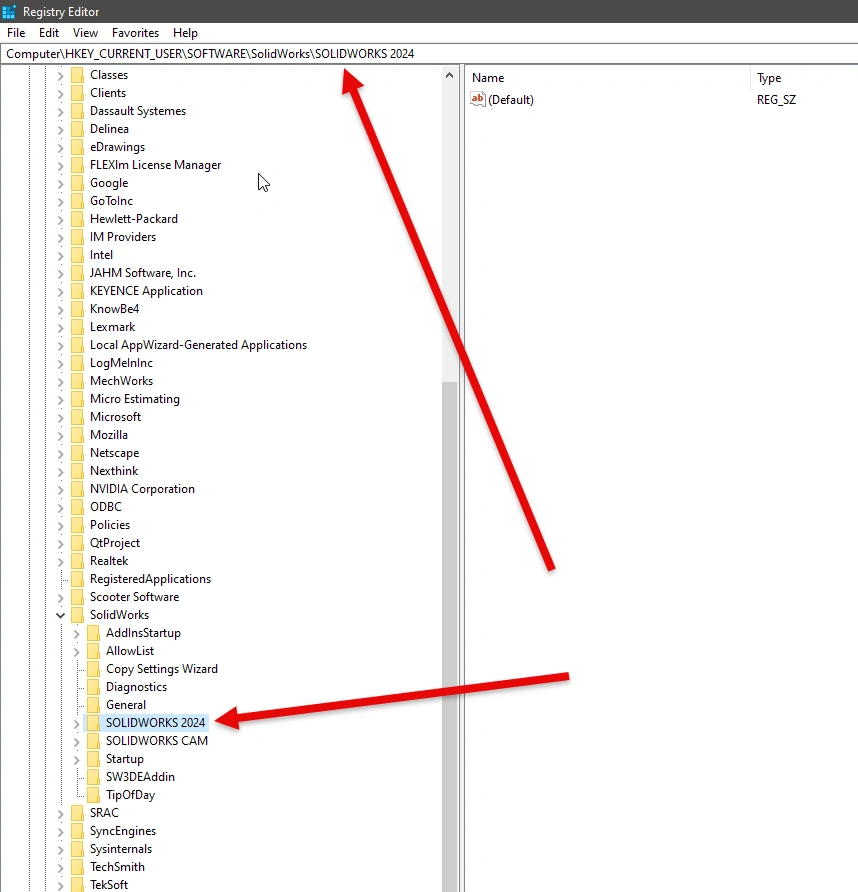Select the KnowBe4 folder icon
858x892 pixels.
click(77, 309)
